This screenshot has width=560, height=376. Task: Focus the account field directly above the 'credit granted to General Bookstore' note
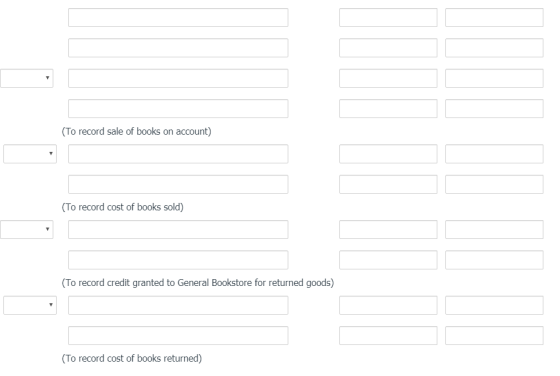[x=178, y=260]
